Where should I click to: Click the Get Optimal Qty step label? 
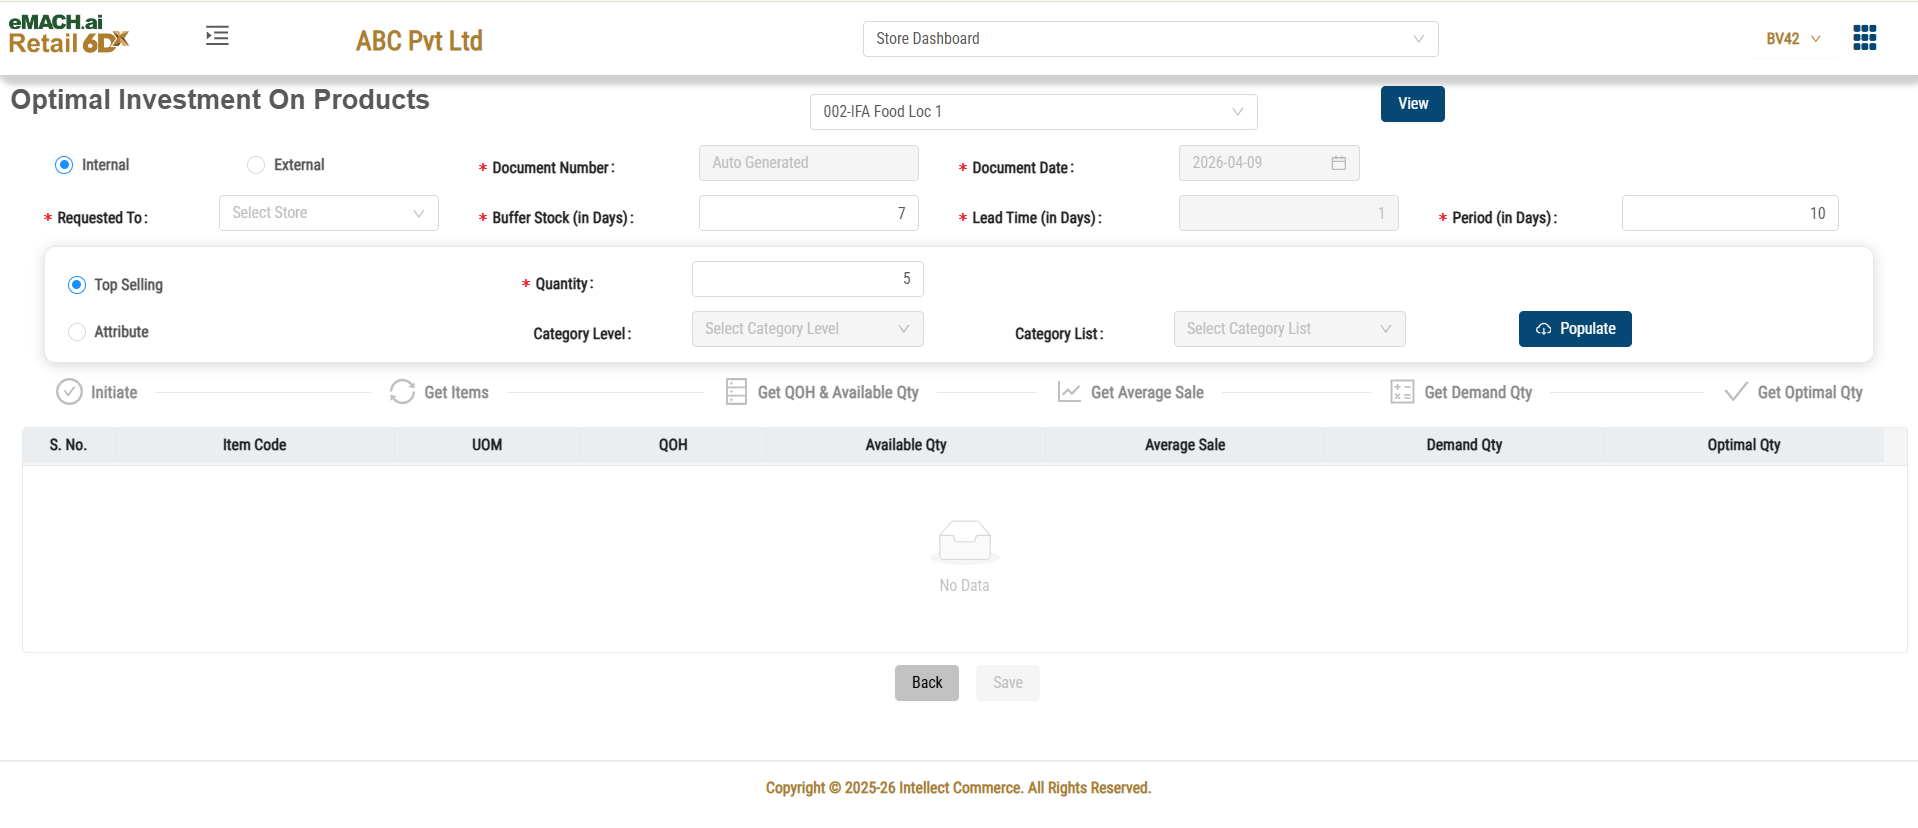1810,392
